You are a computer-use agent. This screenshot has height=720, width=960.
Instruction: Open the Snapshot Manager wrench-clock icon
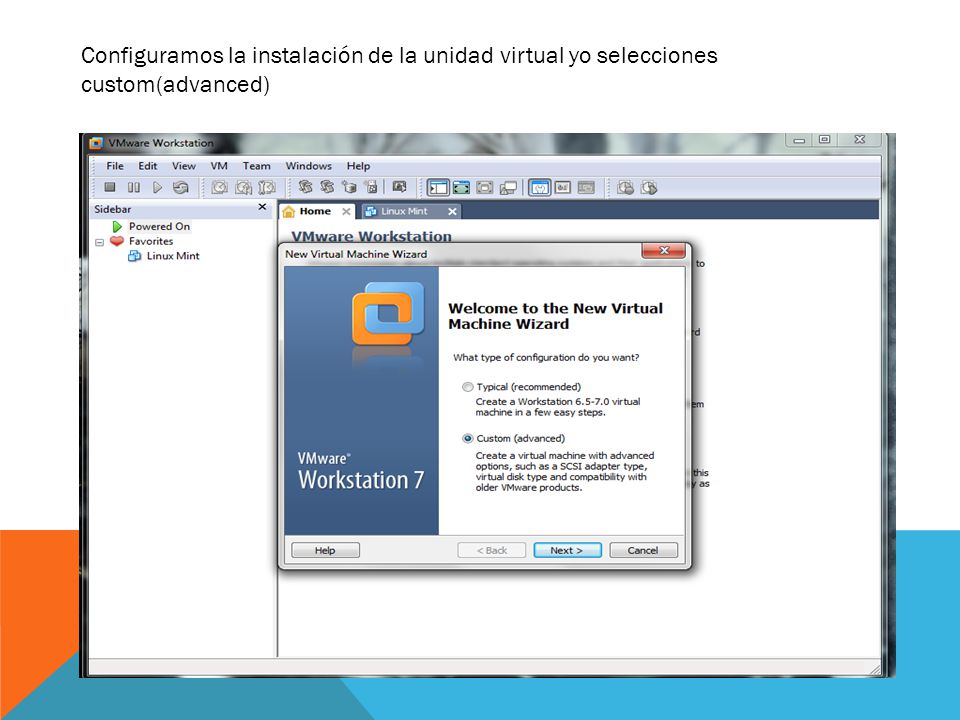pos(267,187)
